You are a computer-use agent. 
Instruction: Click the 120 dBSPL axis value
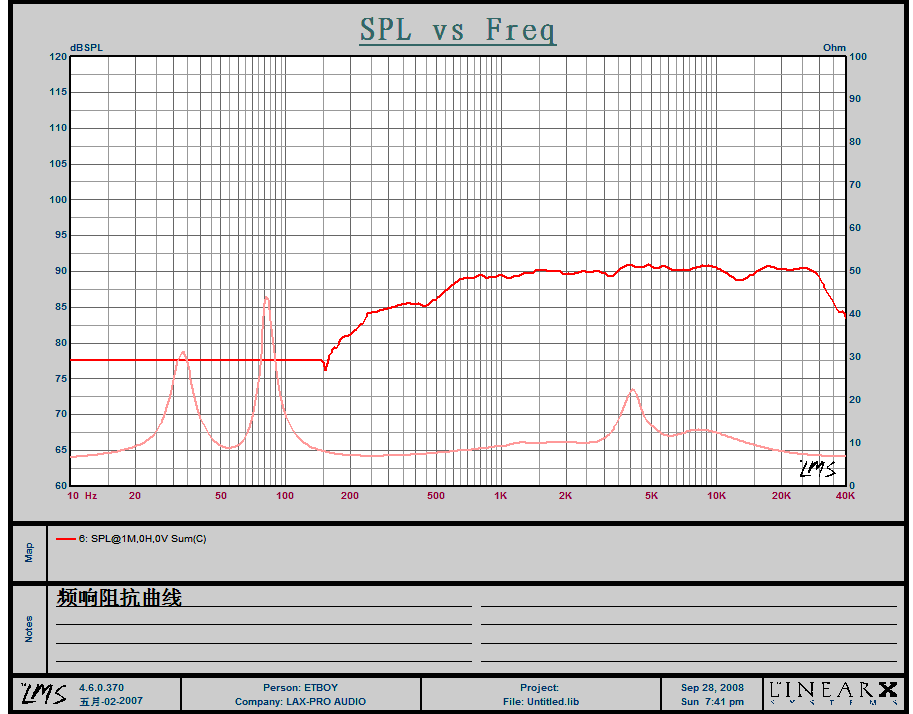pyautogui.click(x=58, y=57)
